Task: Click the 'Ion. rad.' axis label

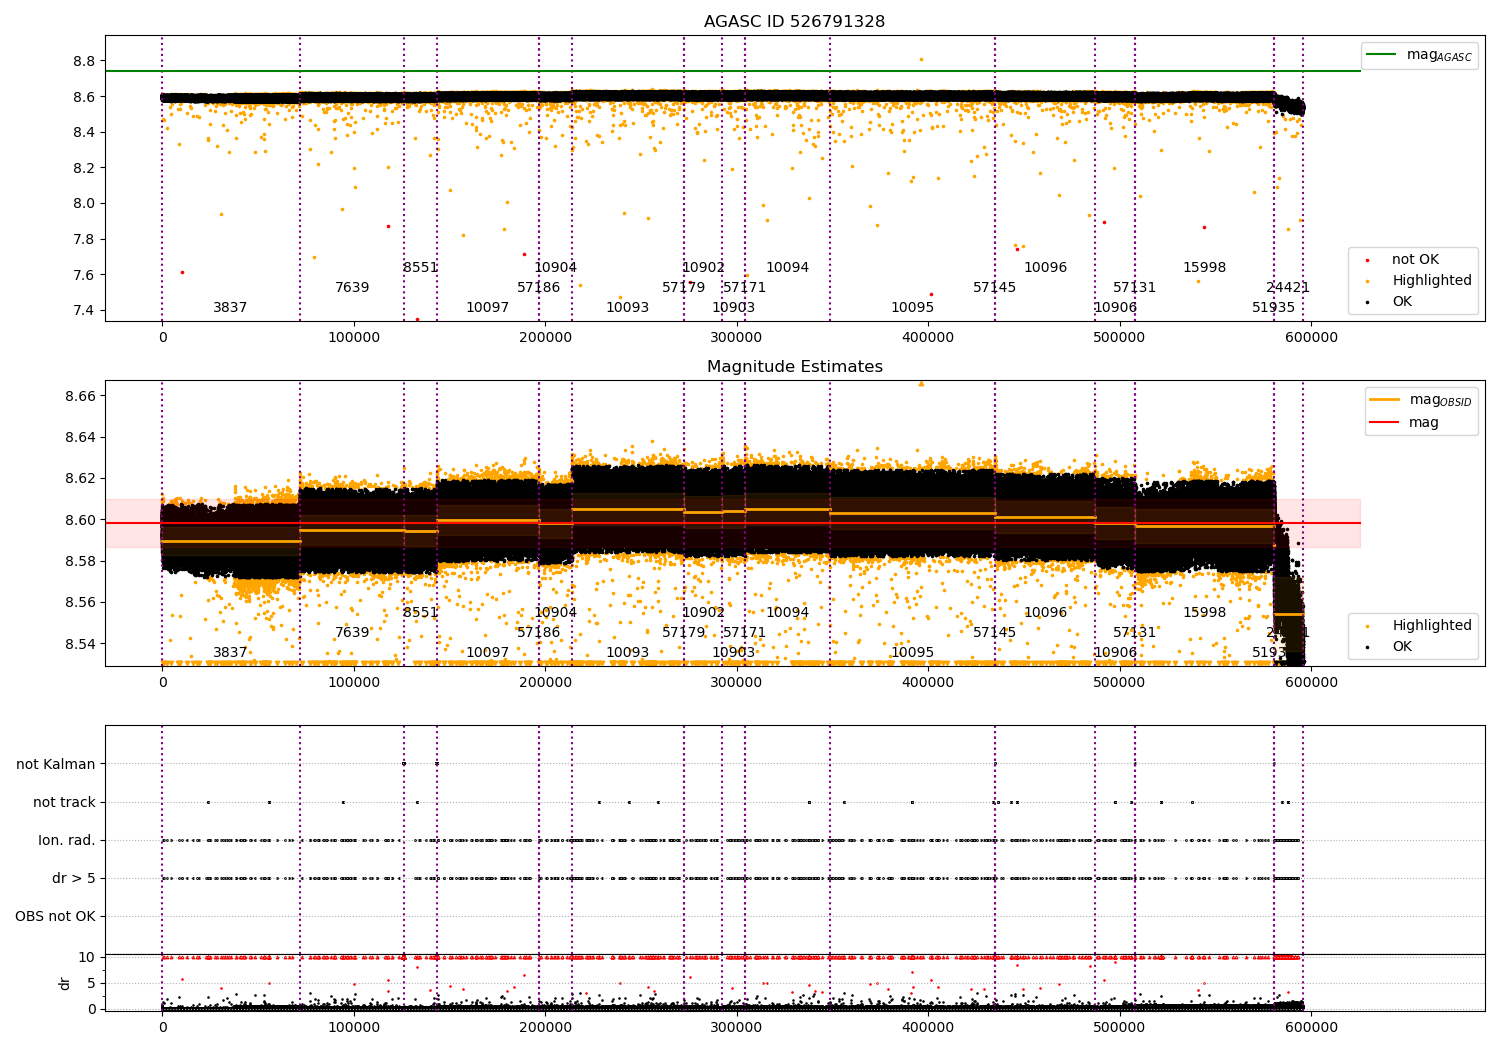Action: pyautogui.click(x=67, y=840)
